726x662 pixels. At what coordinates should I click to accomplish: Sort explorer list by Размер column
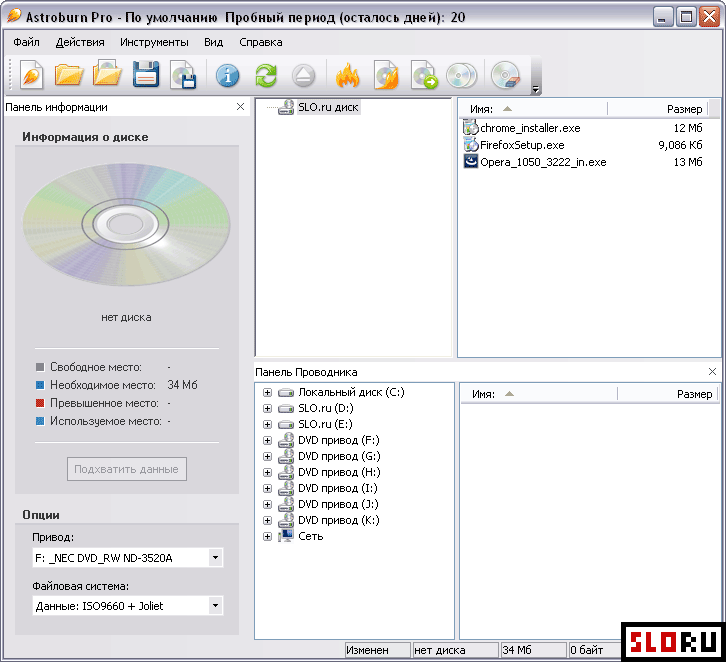[667, 394]
